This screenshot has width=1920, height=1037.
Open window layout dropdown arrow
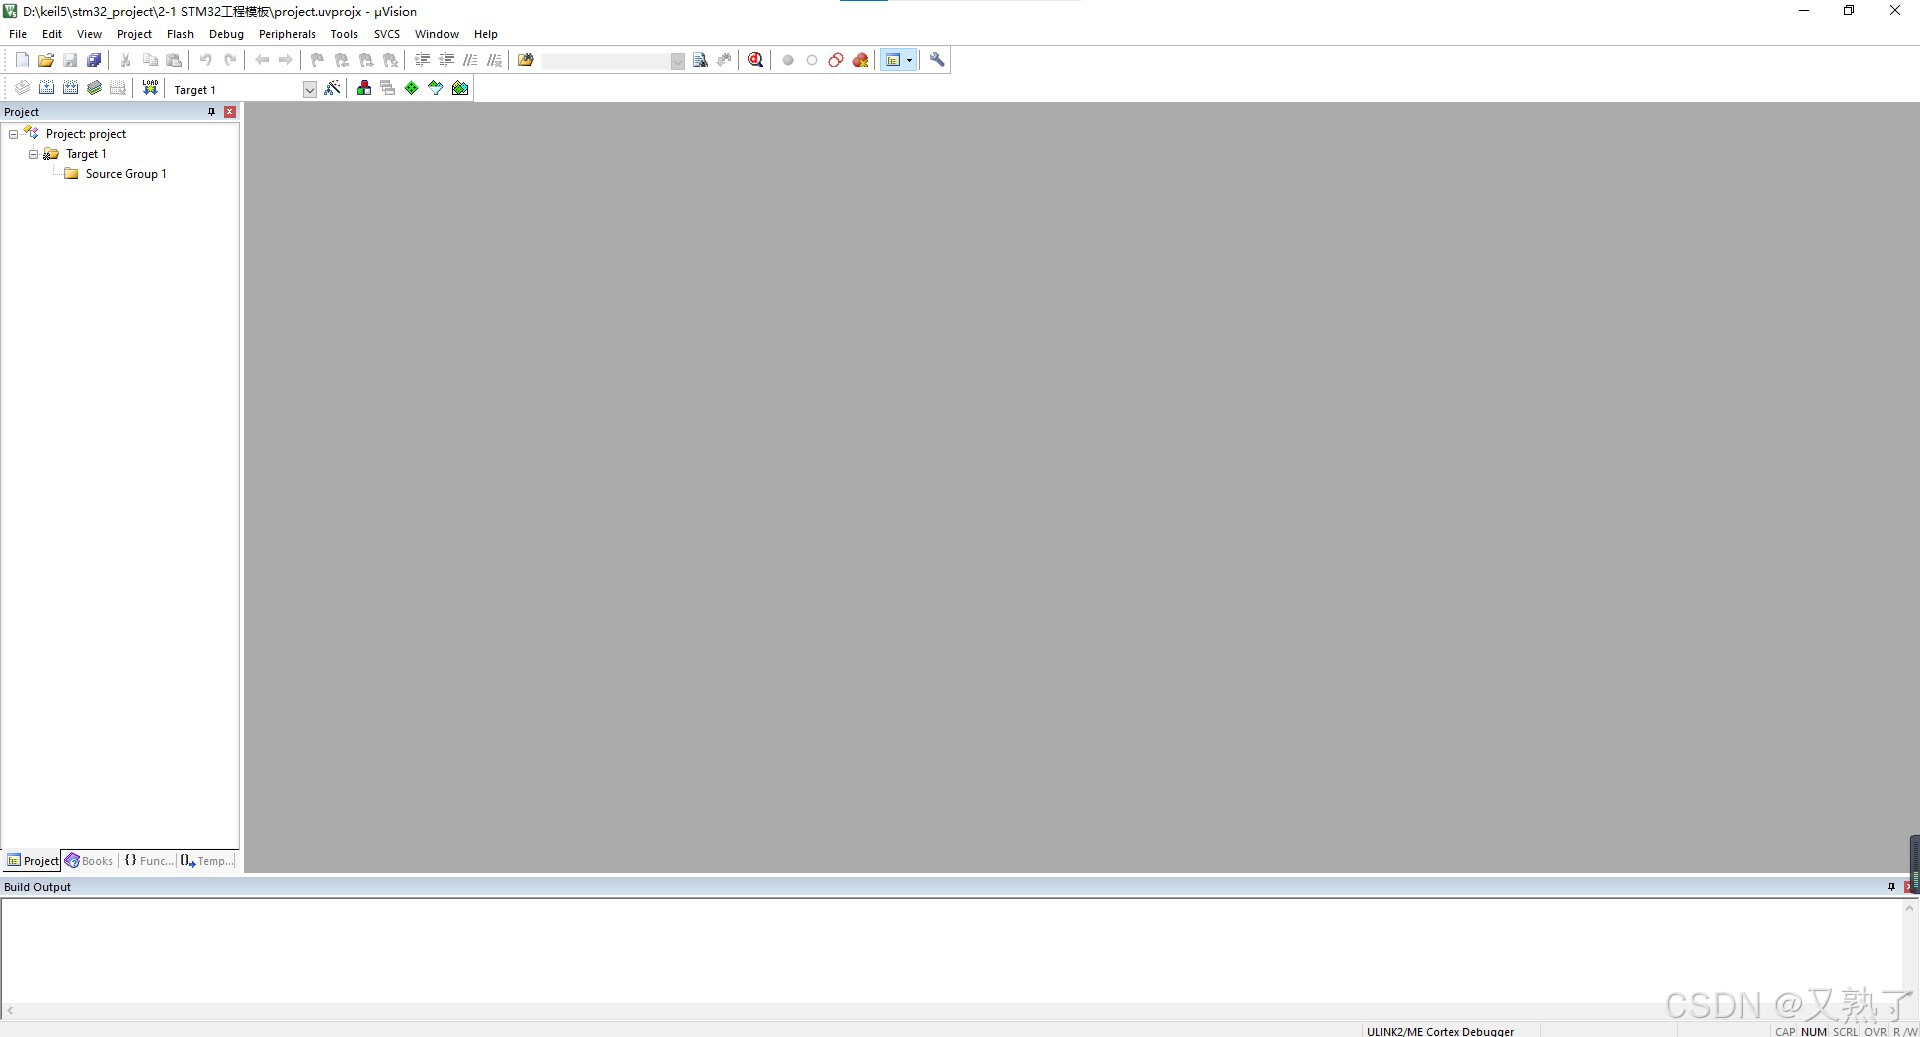point(910,60)
